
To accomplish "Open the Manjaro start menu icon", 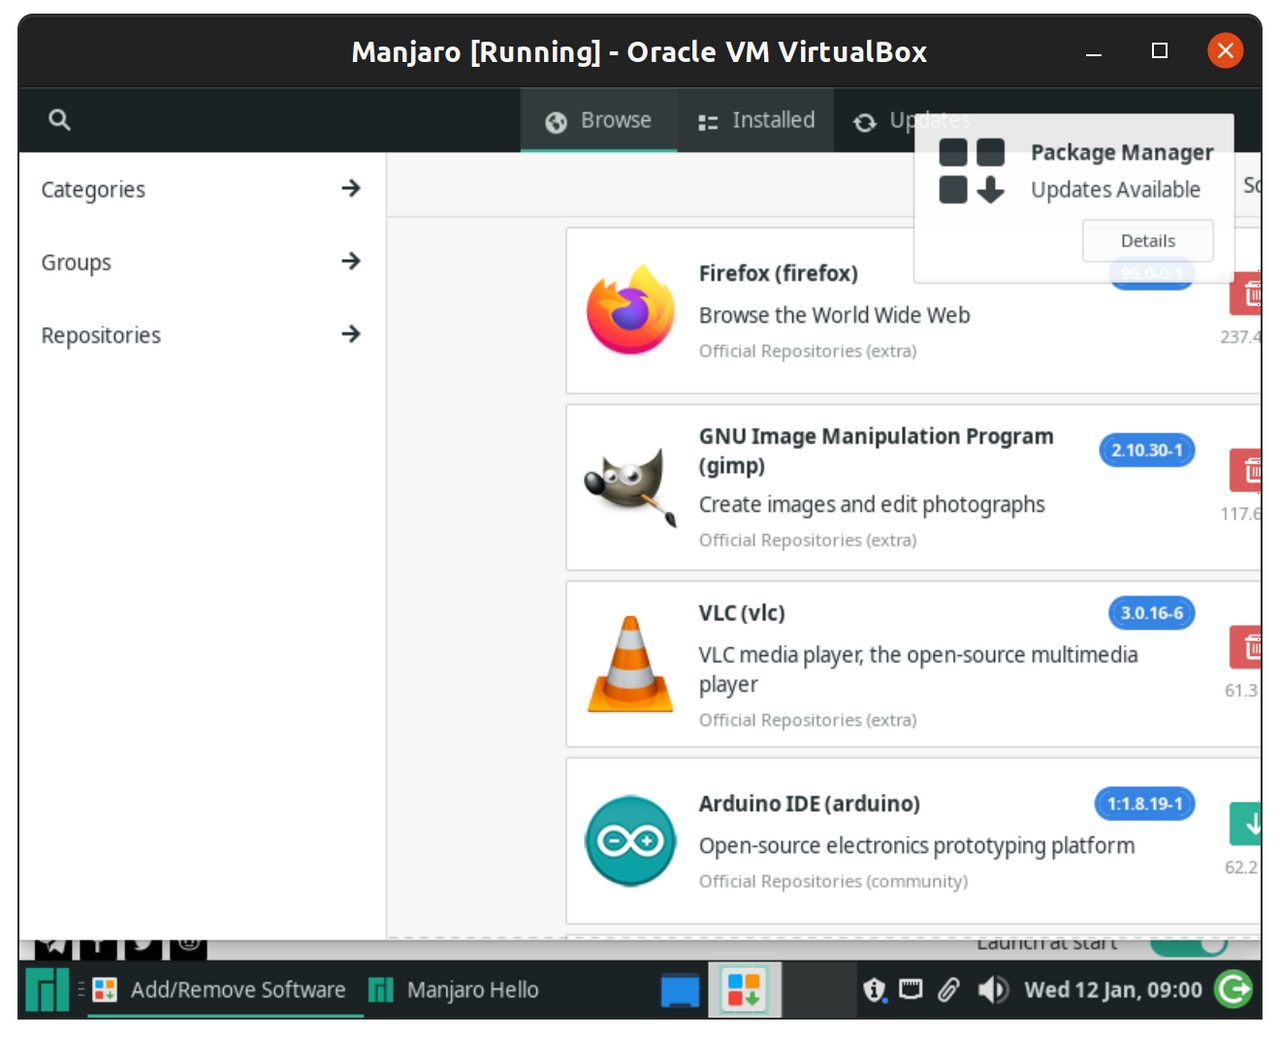I will coord(47,990).
